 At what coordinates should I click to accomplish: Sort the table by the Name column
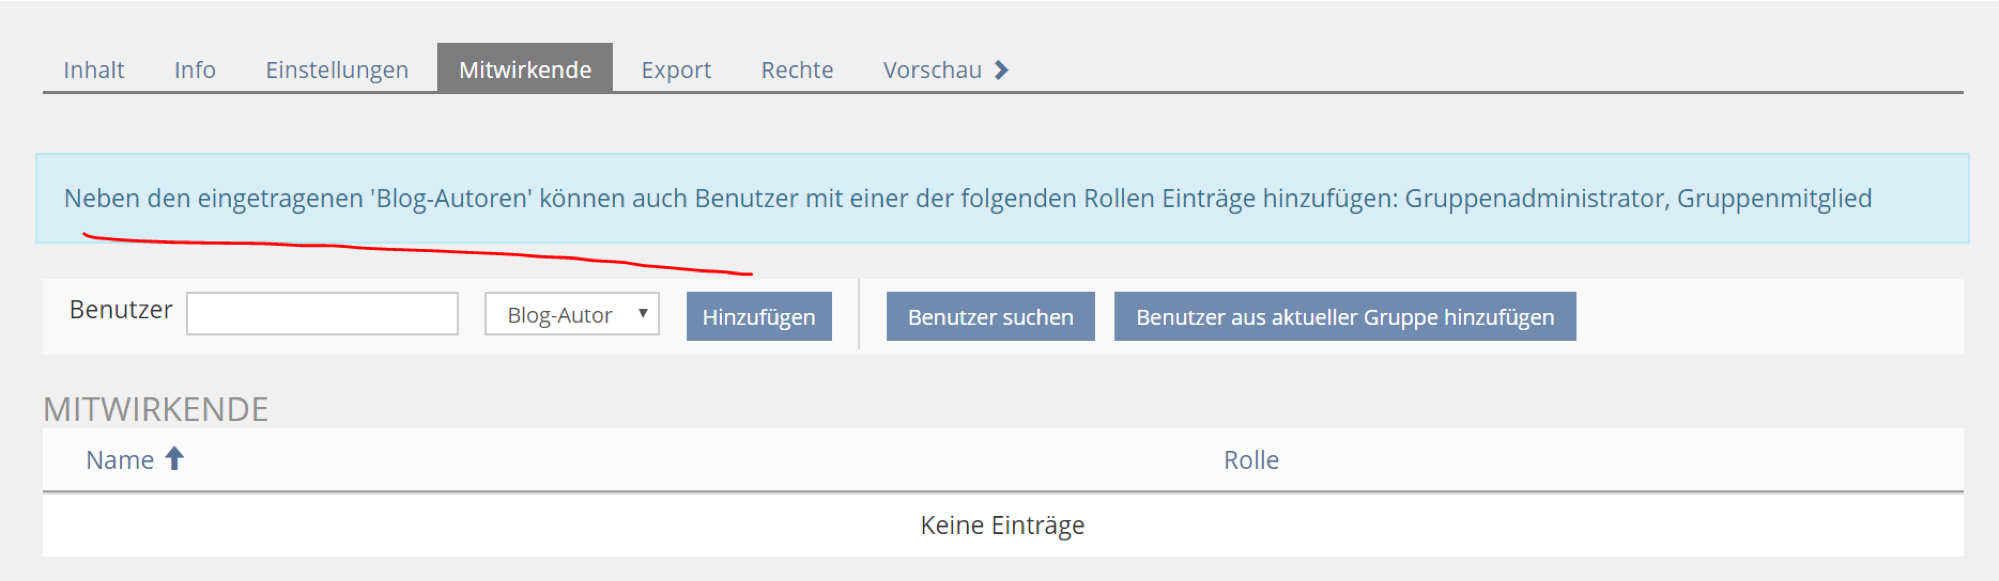tap(120, 460)
